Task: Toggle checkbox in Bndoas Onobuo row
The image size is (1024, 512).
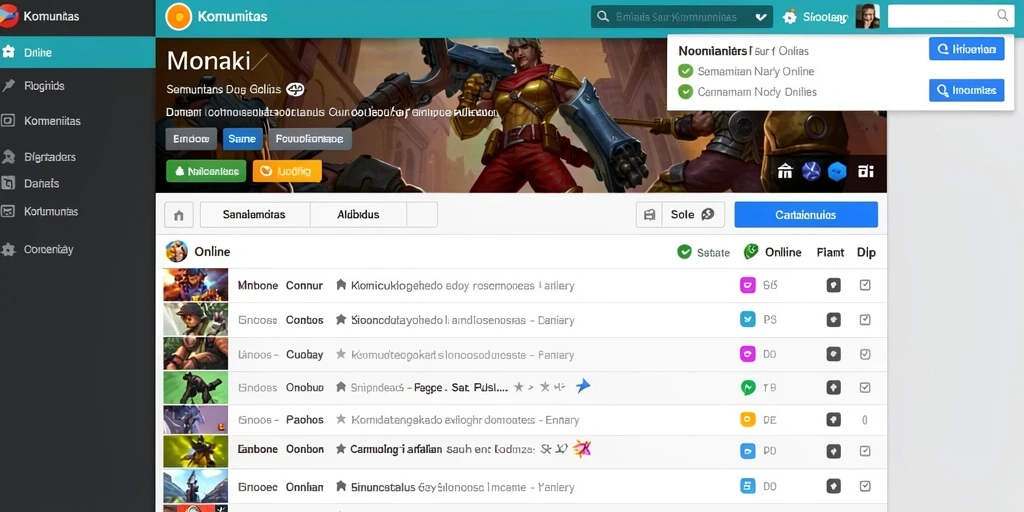Action: coord(865,387)
